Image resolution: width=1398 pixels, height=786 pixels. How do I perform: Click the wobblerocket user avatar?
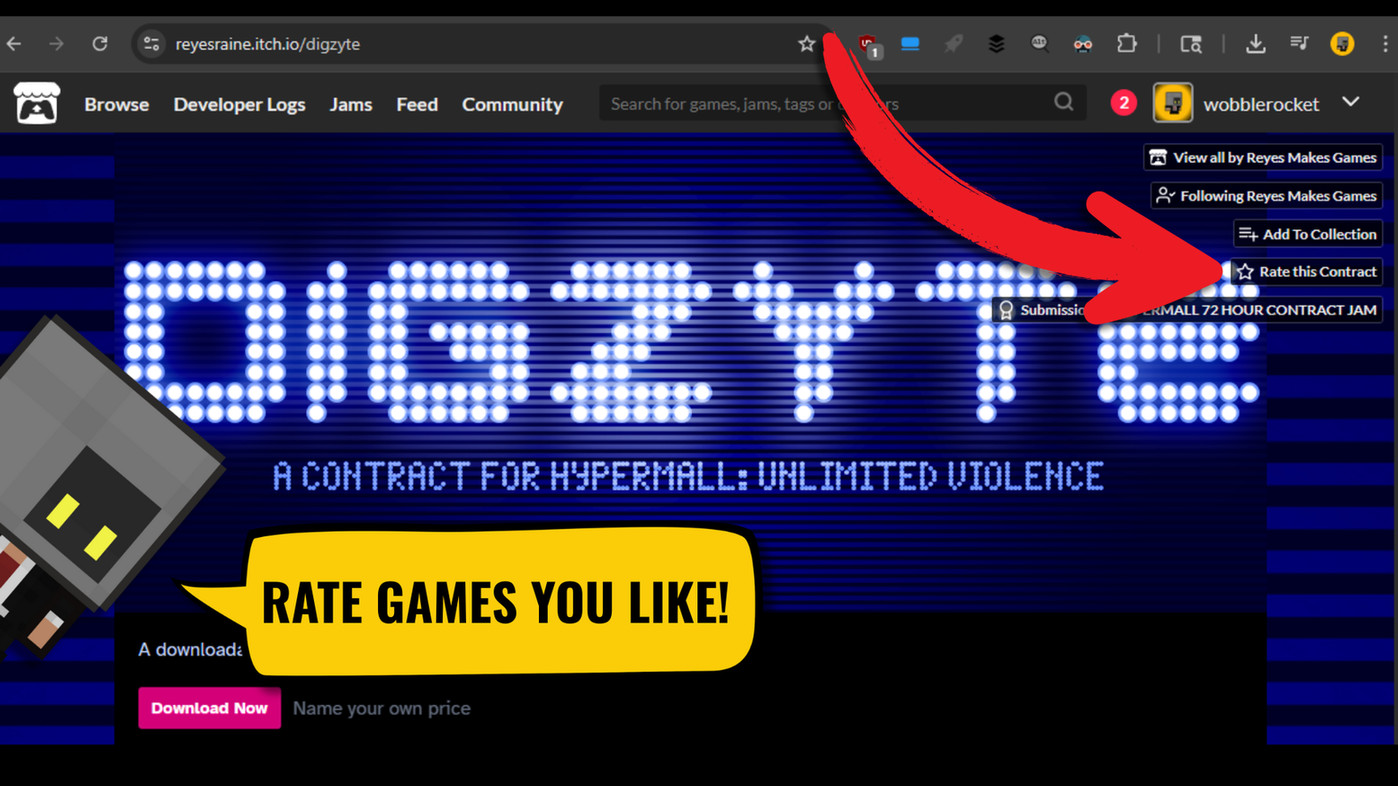pos(1173,103)
